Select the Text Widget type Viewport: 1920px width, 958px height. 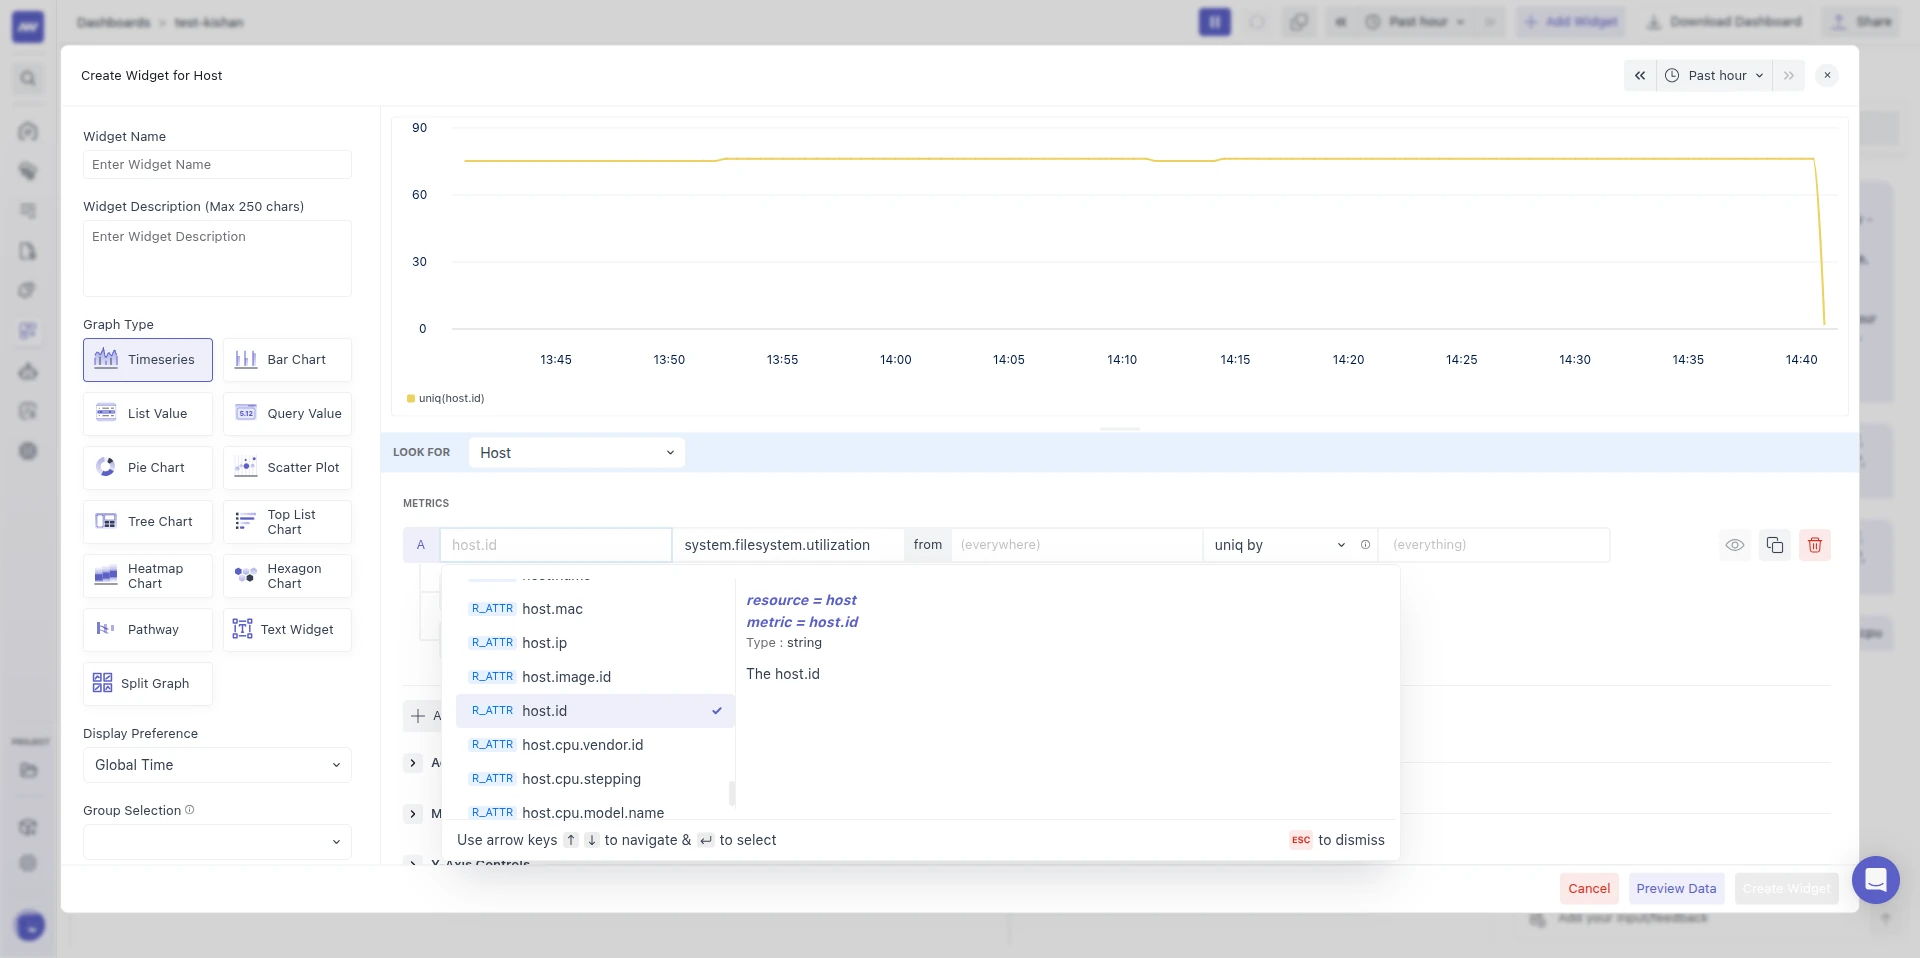point(287,630)
